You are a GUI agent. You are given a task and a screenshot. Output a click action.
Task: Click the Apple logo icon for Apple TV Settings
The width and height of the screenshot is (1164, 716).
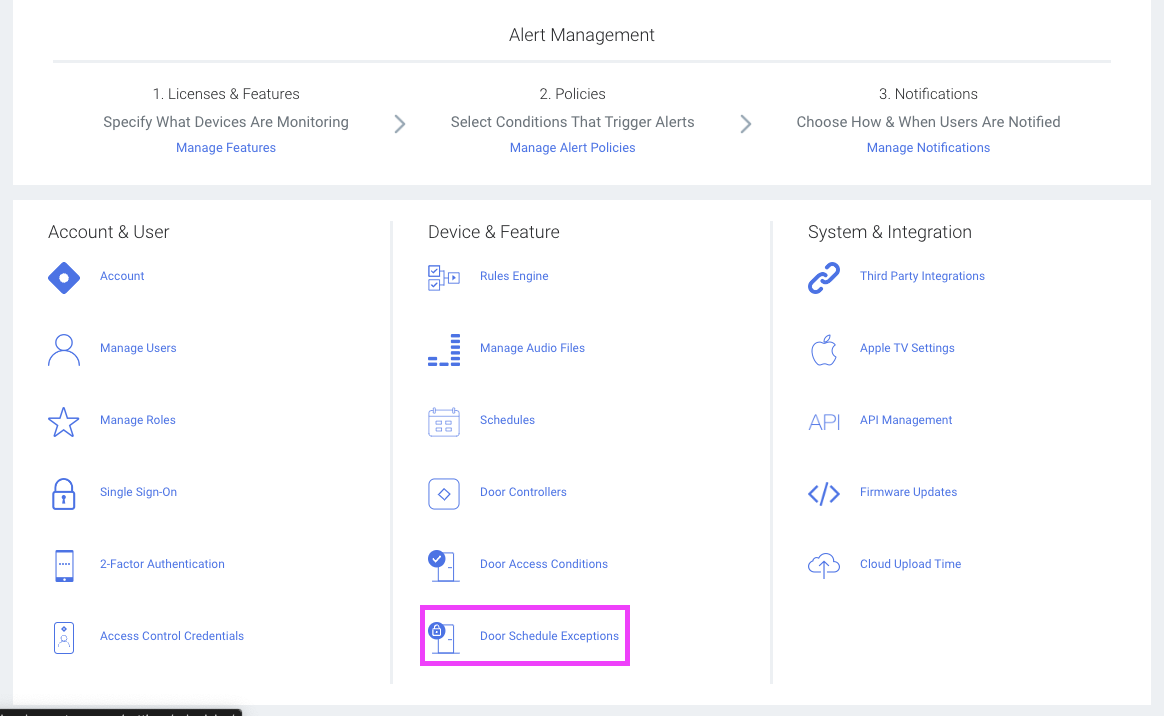(823, 349)
